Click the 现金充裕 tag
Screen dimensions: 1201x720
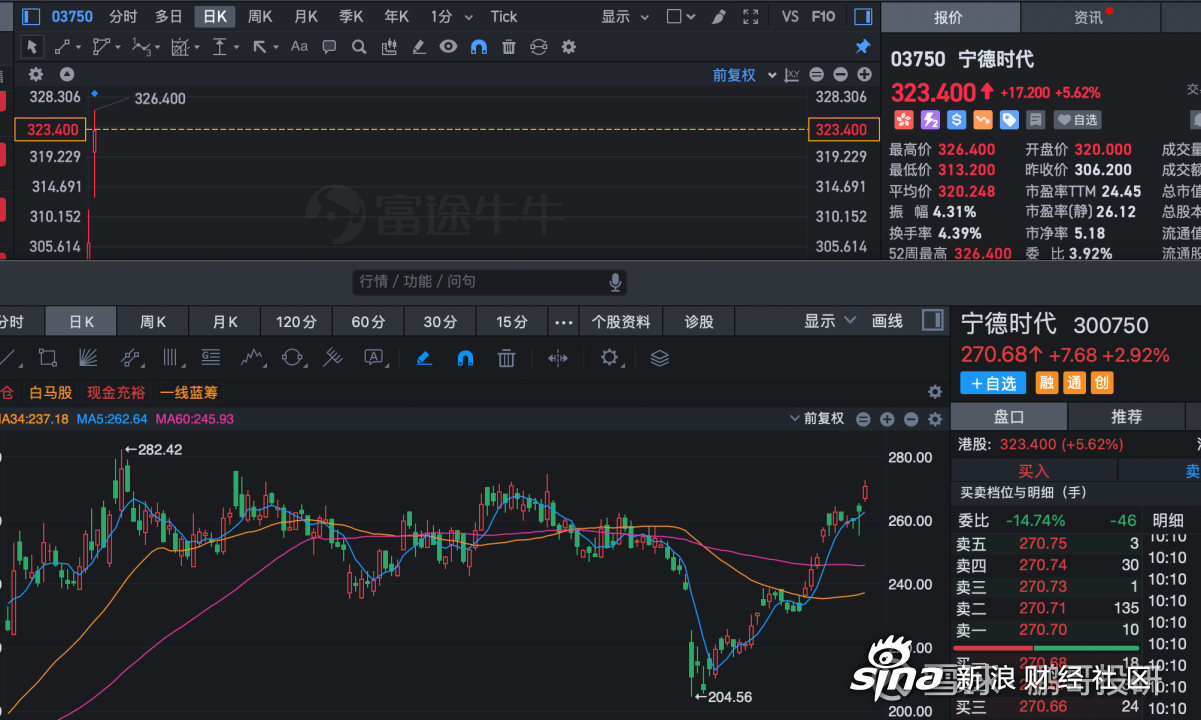pyautogui.click(x=116, y=393)
